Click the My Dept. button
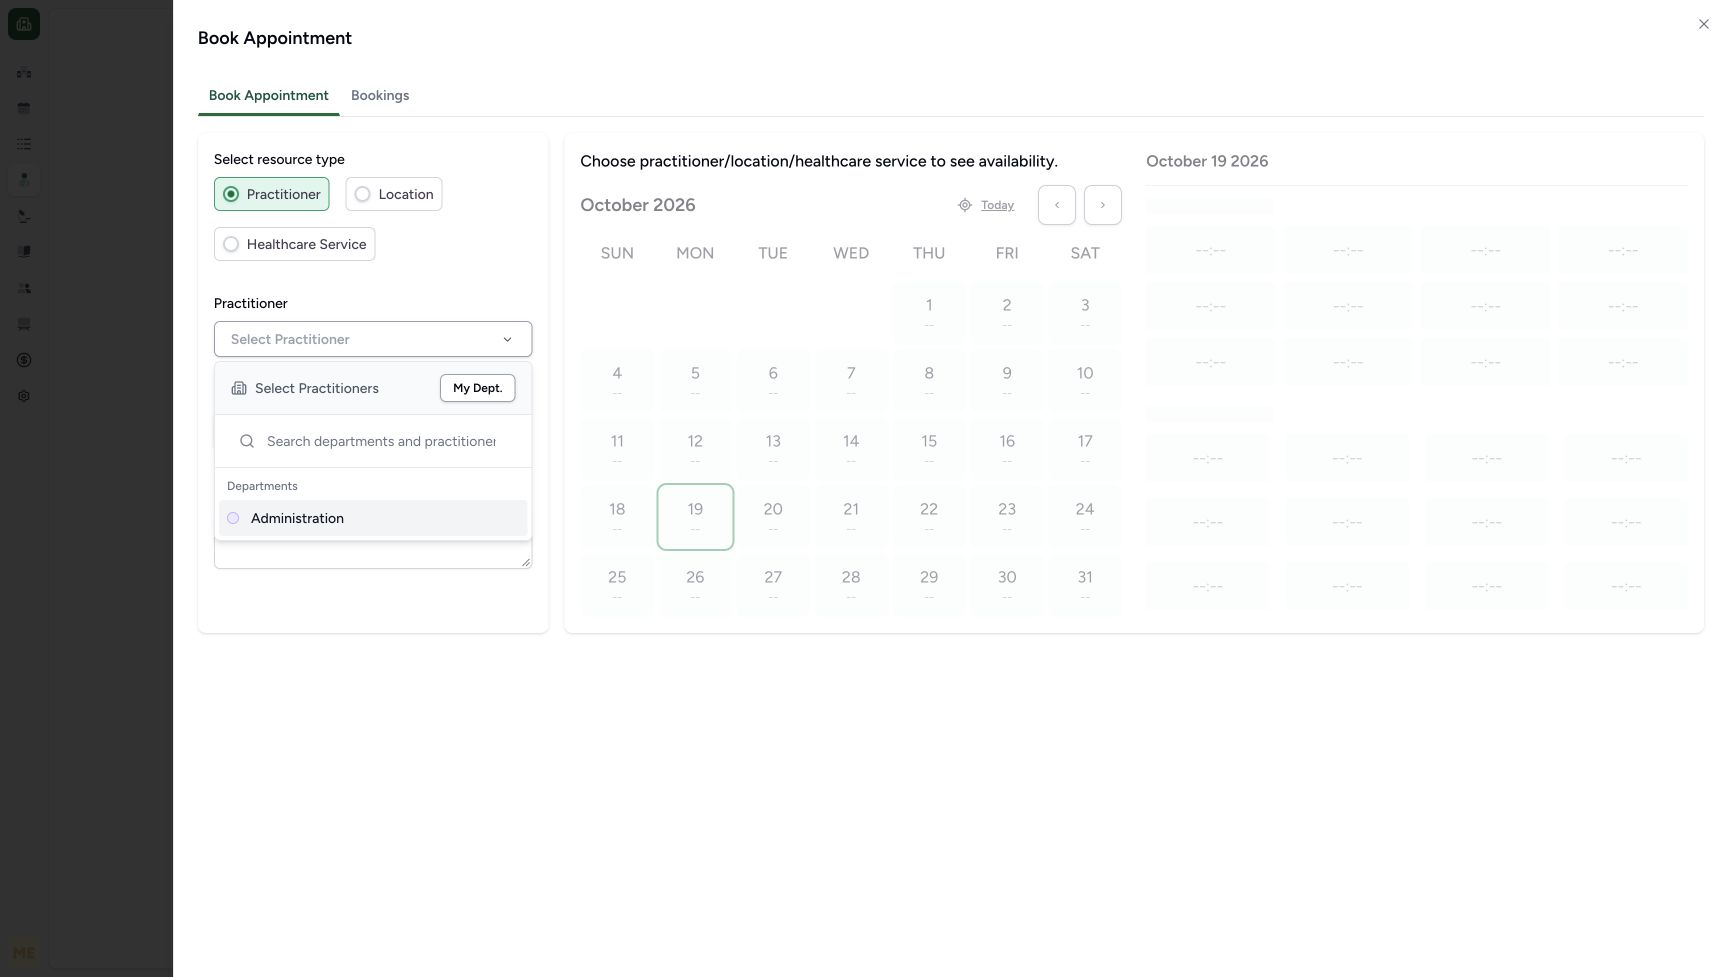Screen dimensions: 1728x977 (x=478, y=388)
